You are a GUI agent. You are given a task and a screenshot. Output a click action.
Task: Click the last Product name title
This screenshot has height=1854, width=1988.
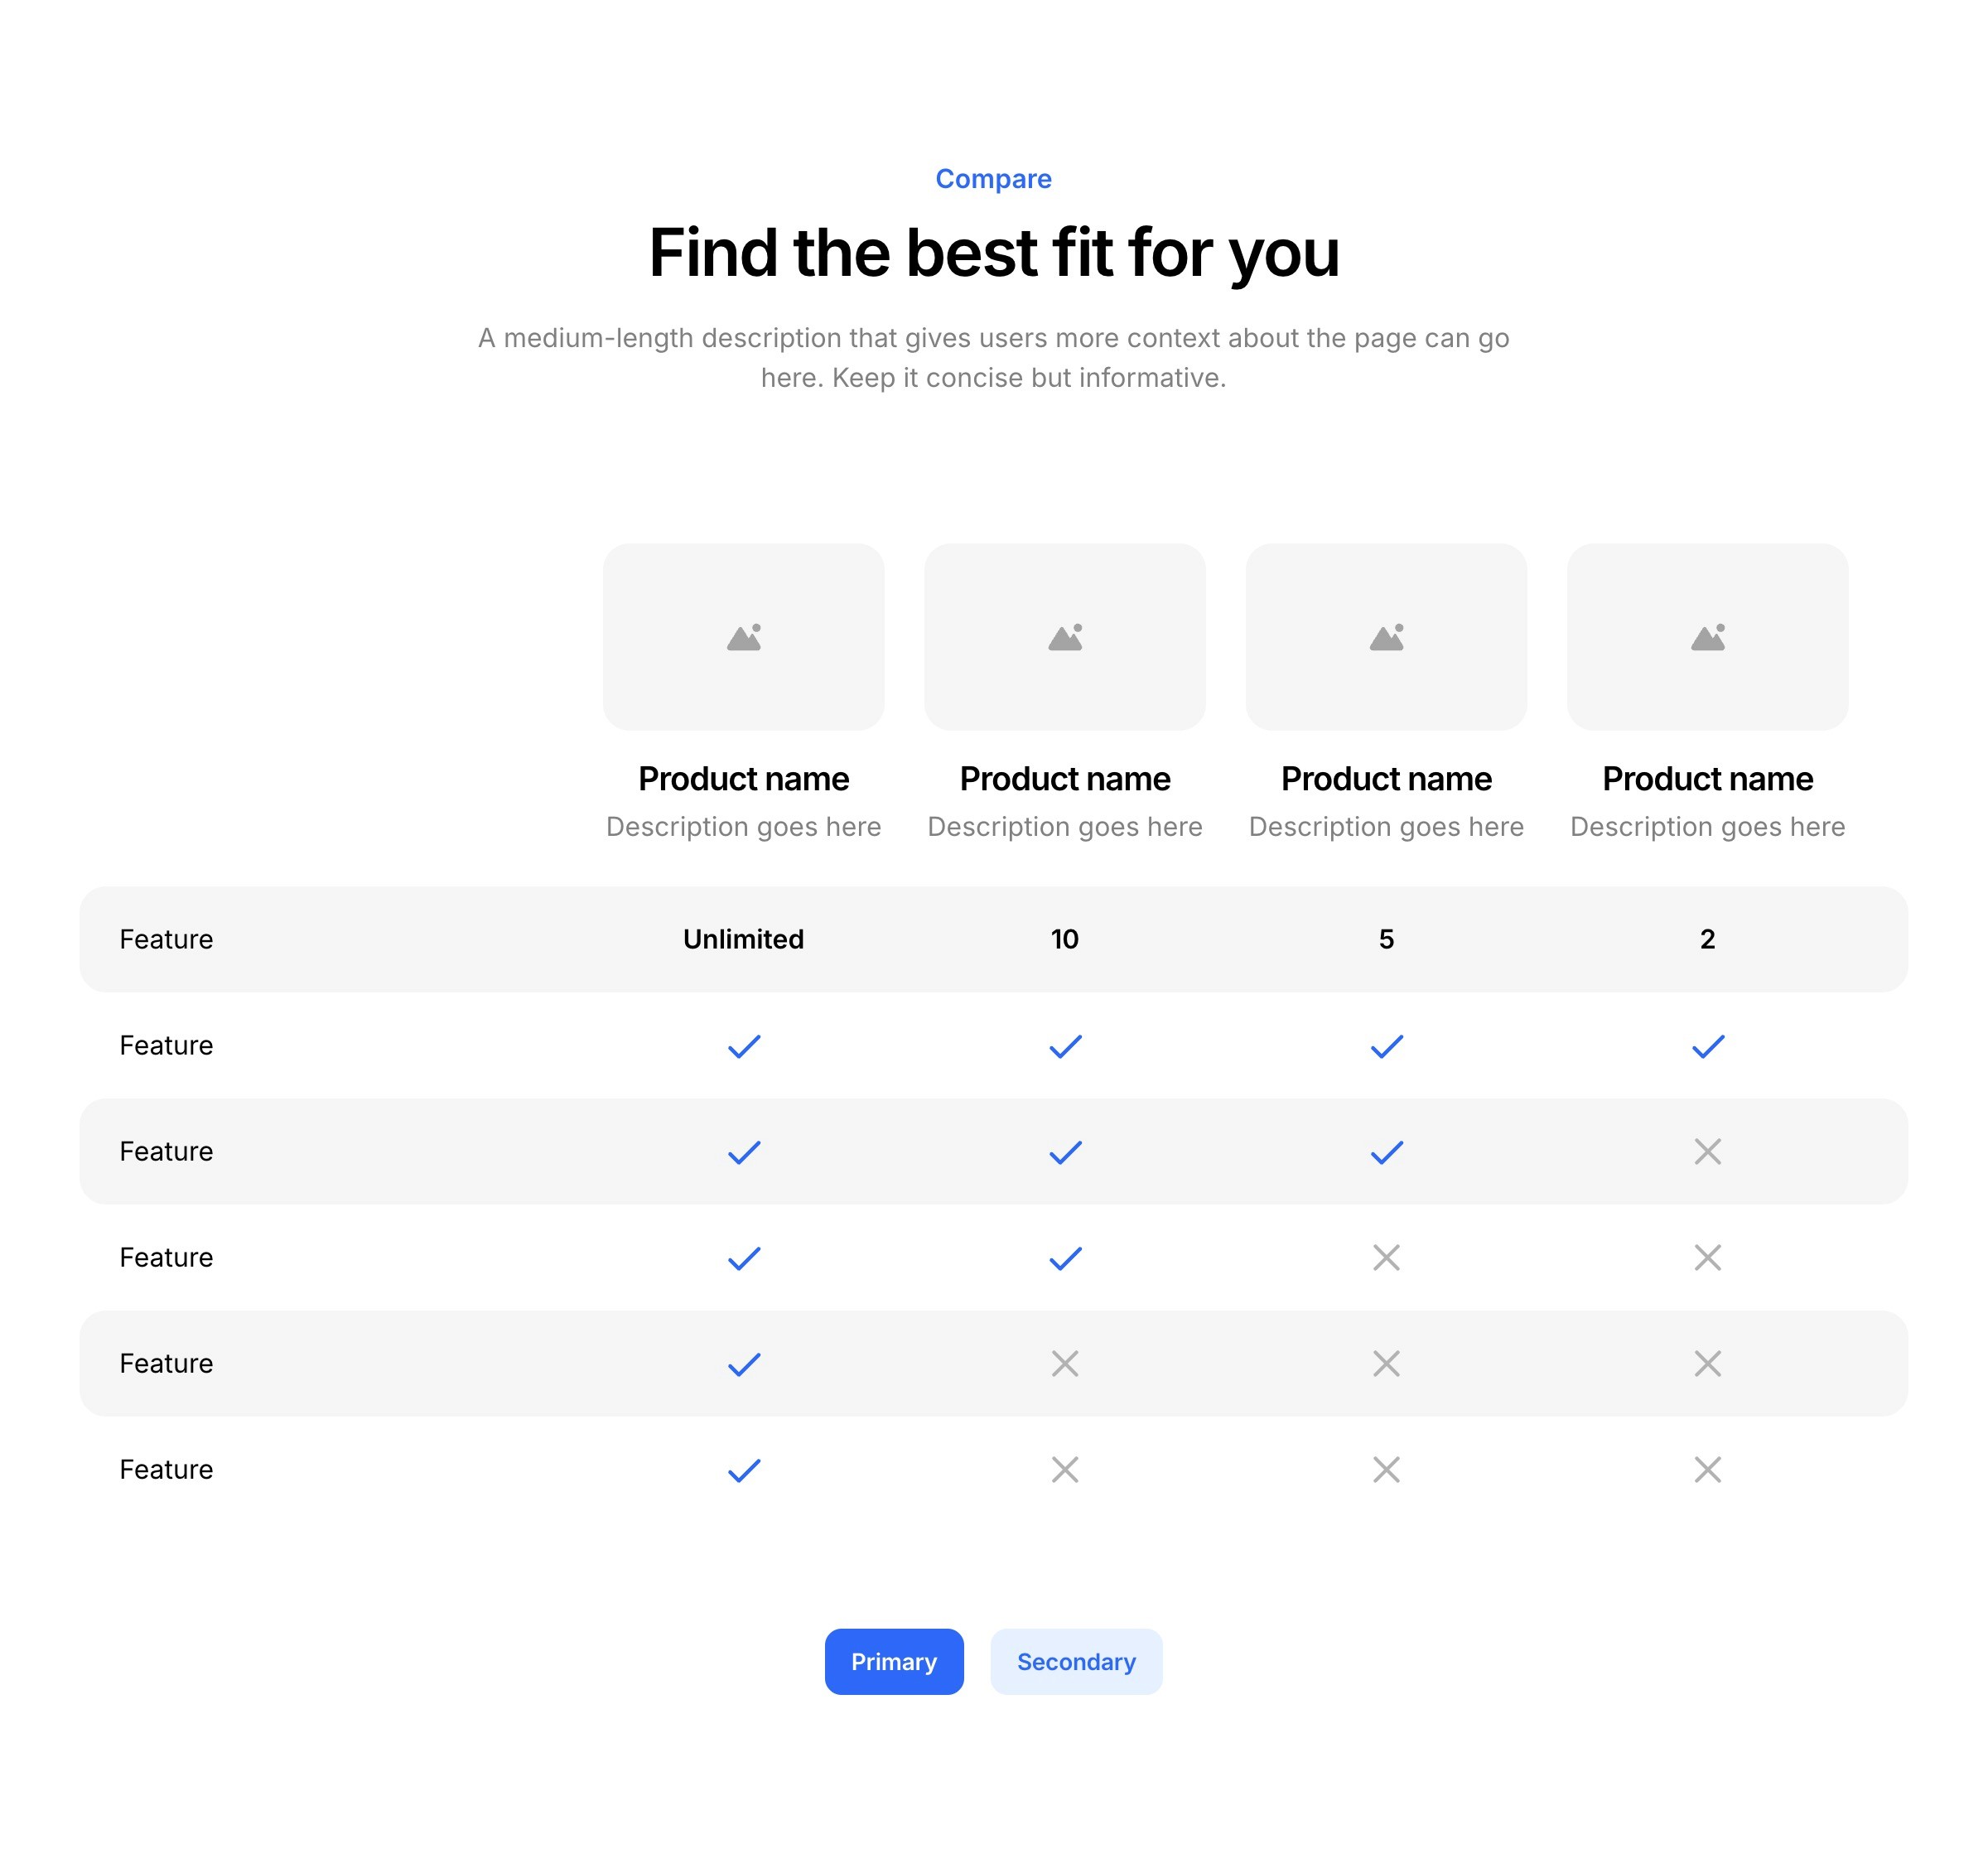tap(1707, 778)
